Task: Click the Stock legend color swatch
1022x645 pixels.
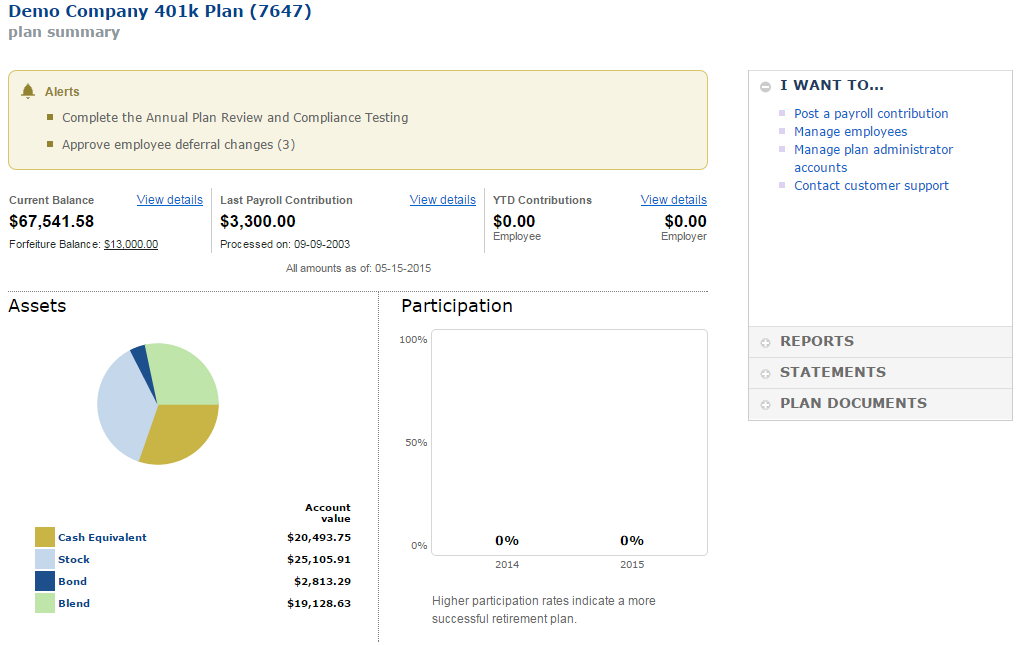Action: [x=45, y=560]
